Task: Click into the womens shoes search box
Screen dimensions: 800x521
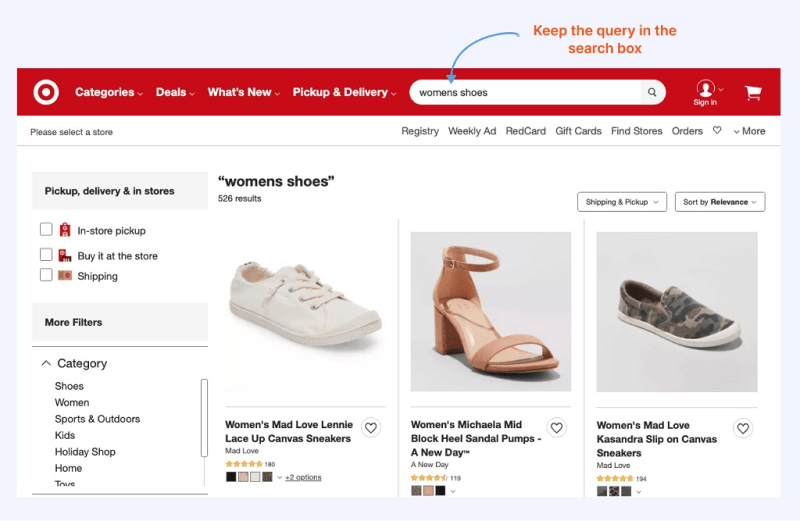Action: click(x=526, y=92)
